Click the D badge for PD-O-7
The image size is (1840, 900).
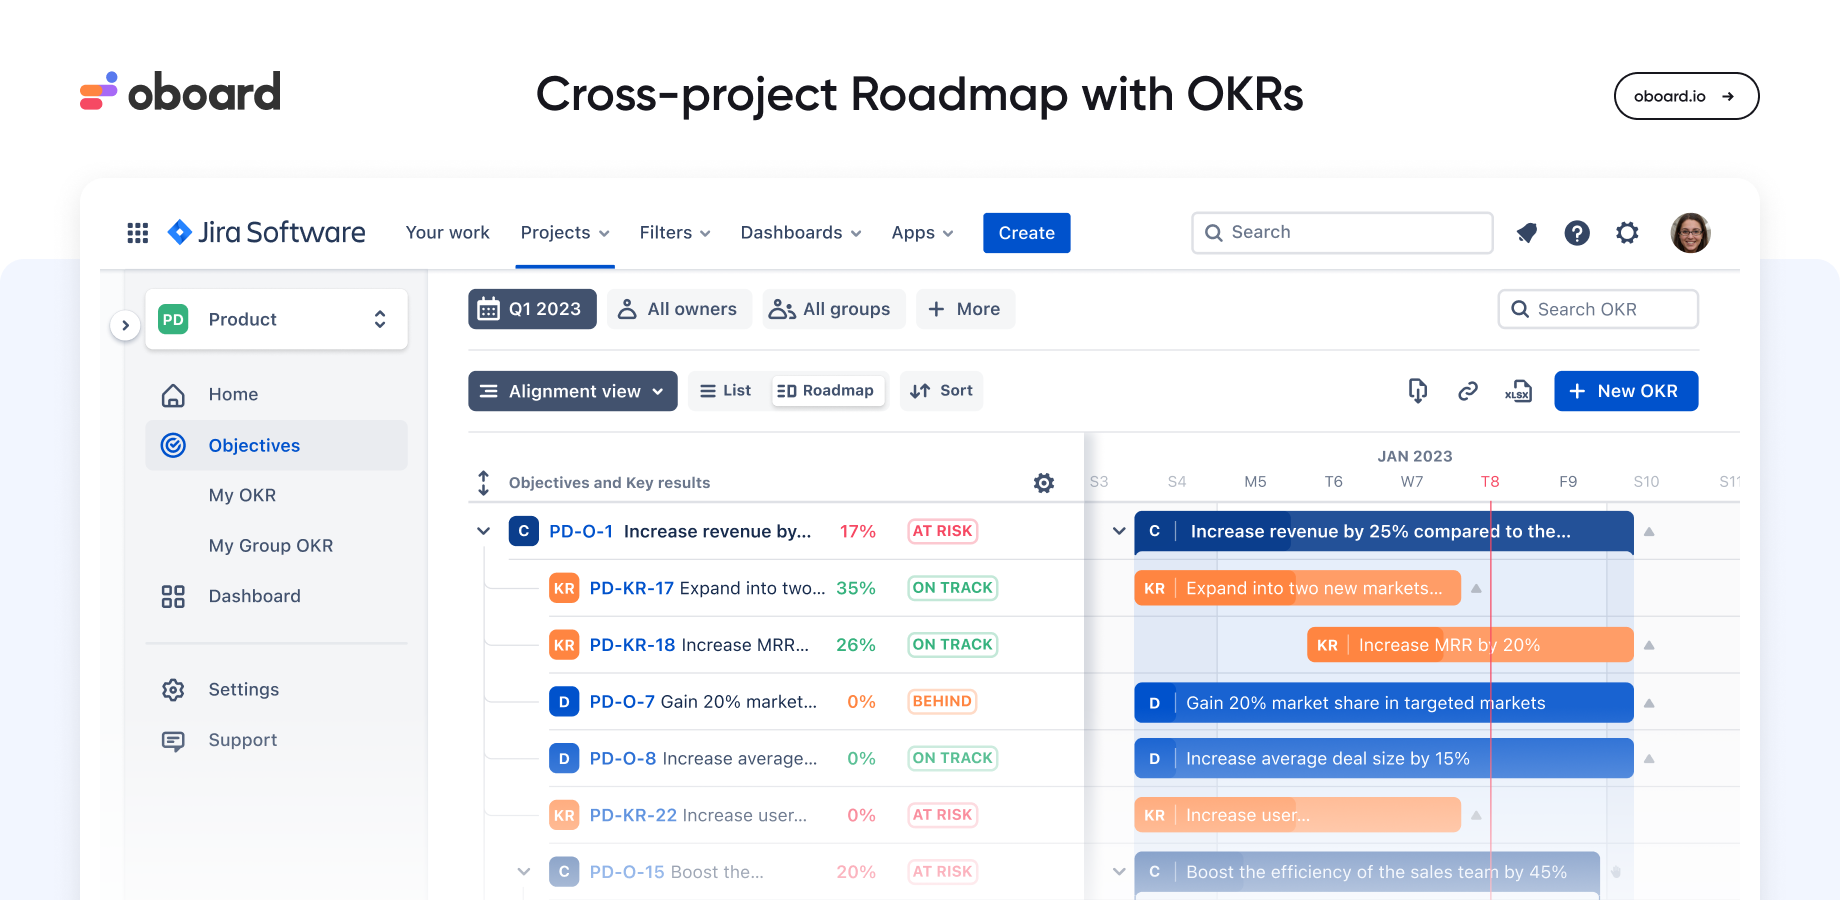564,702
